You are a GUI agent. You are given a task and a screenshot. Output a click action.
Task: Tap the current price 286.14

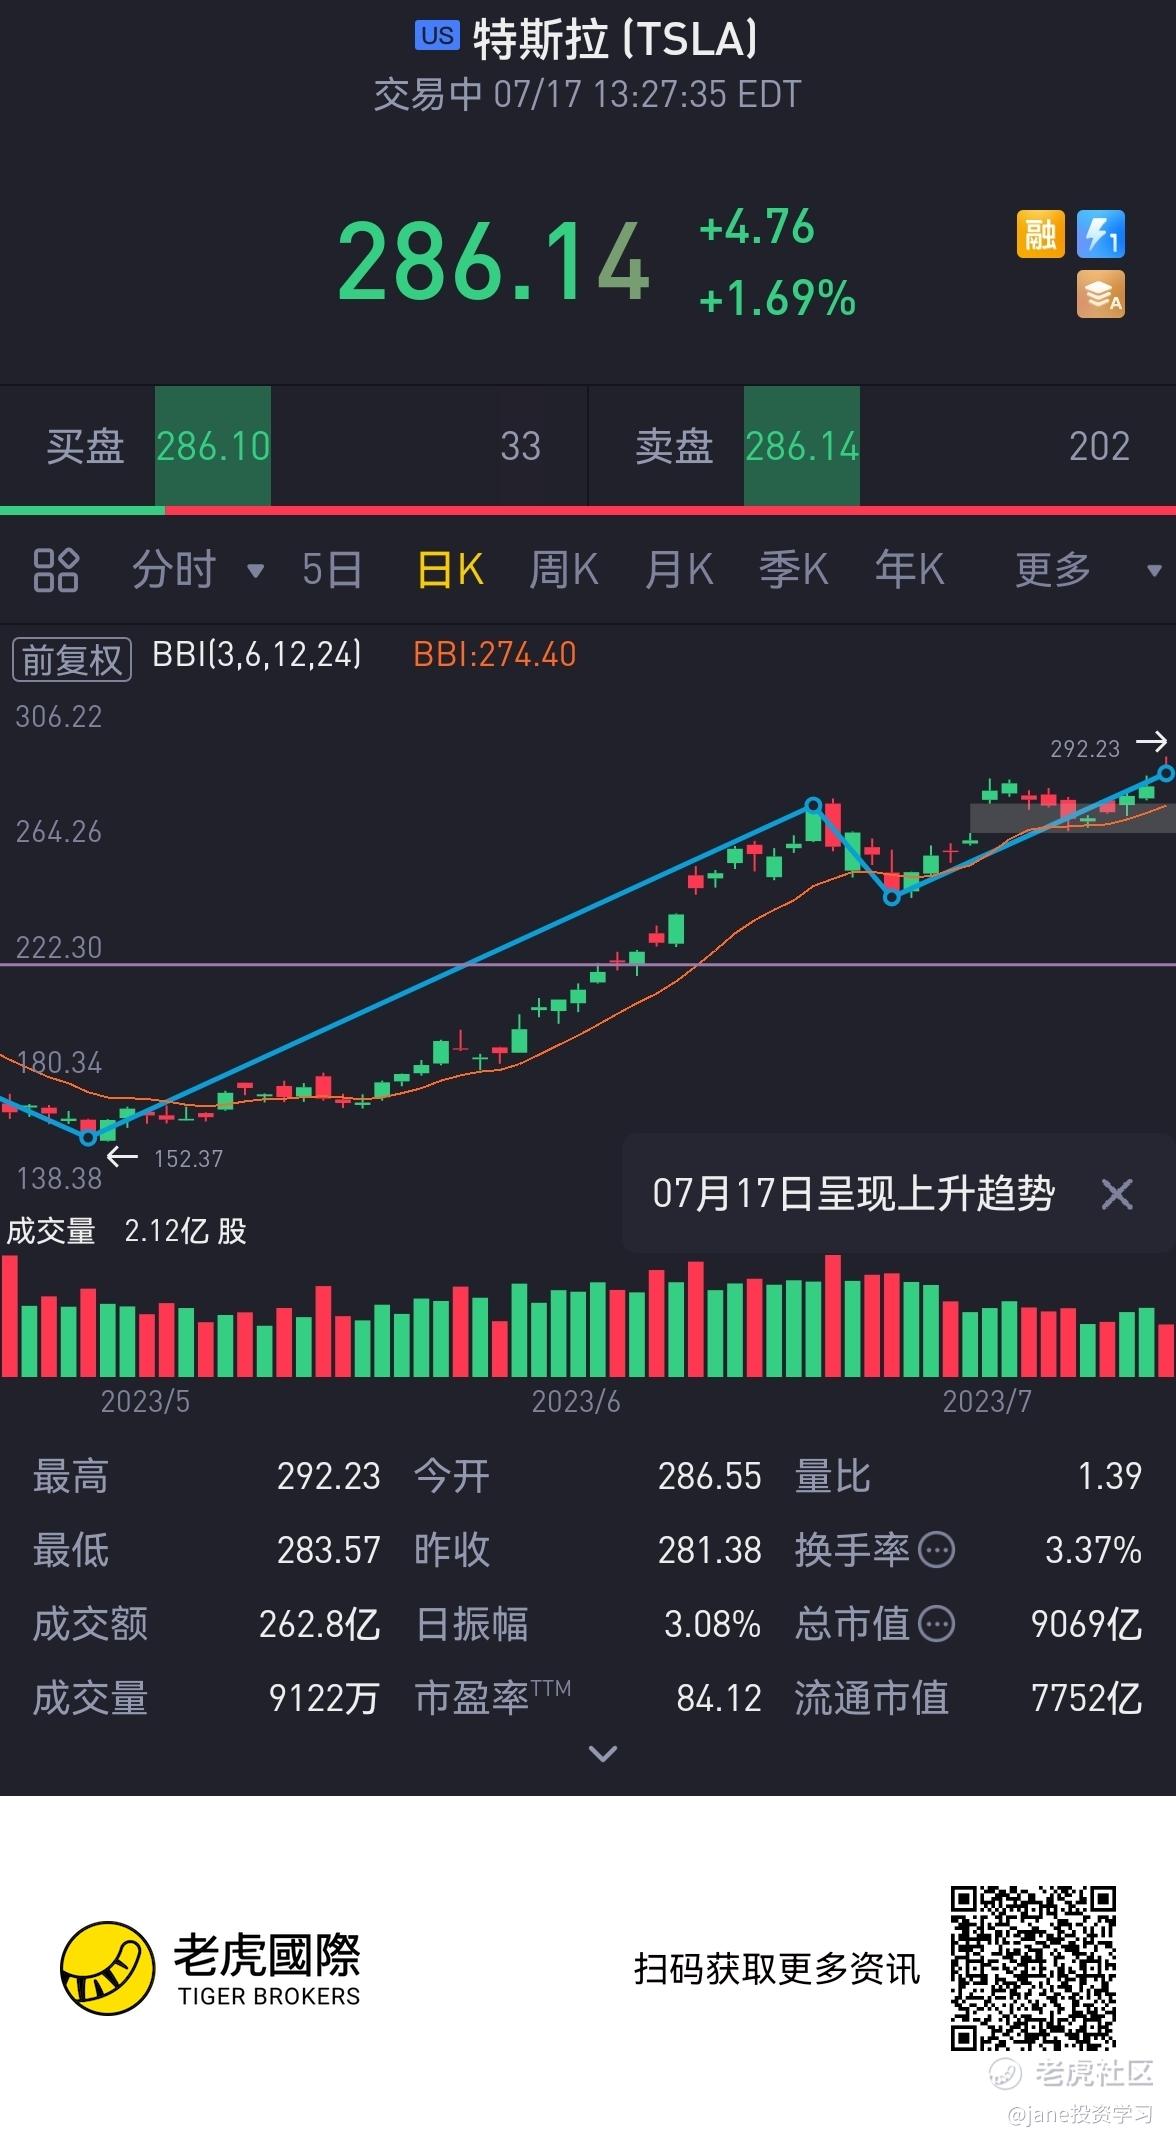click(494, 262)
